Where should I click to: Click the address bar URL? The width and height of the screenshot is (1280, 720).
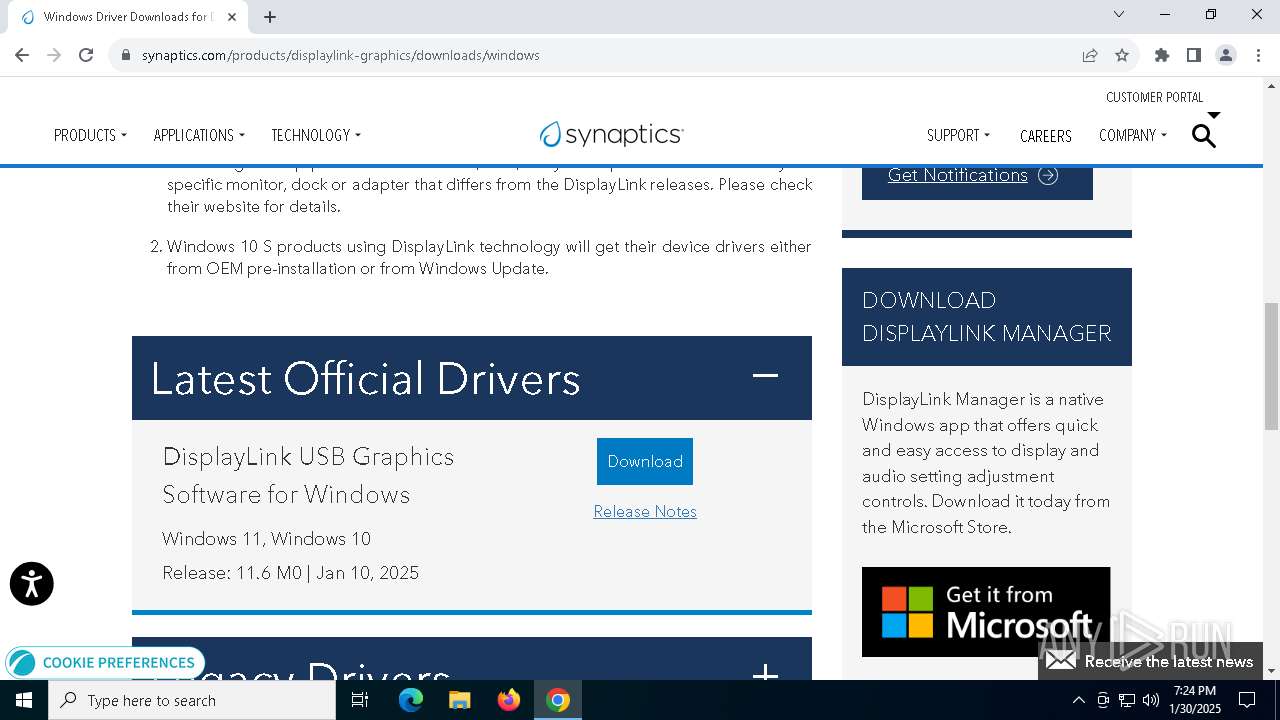[x=341, y=55]
